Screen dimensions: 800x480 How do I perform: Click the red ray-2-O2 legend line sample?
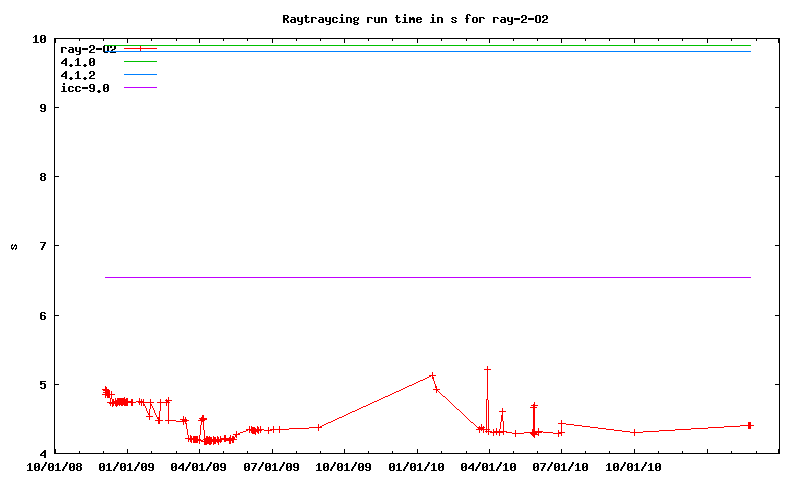(140, 49)
